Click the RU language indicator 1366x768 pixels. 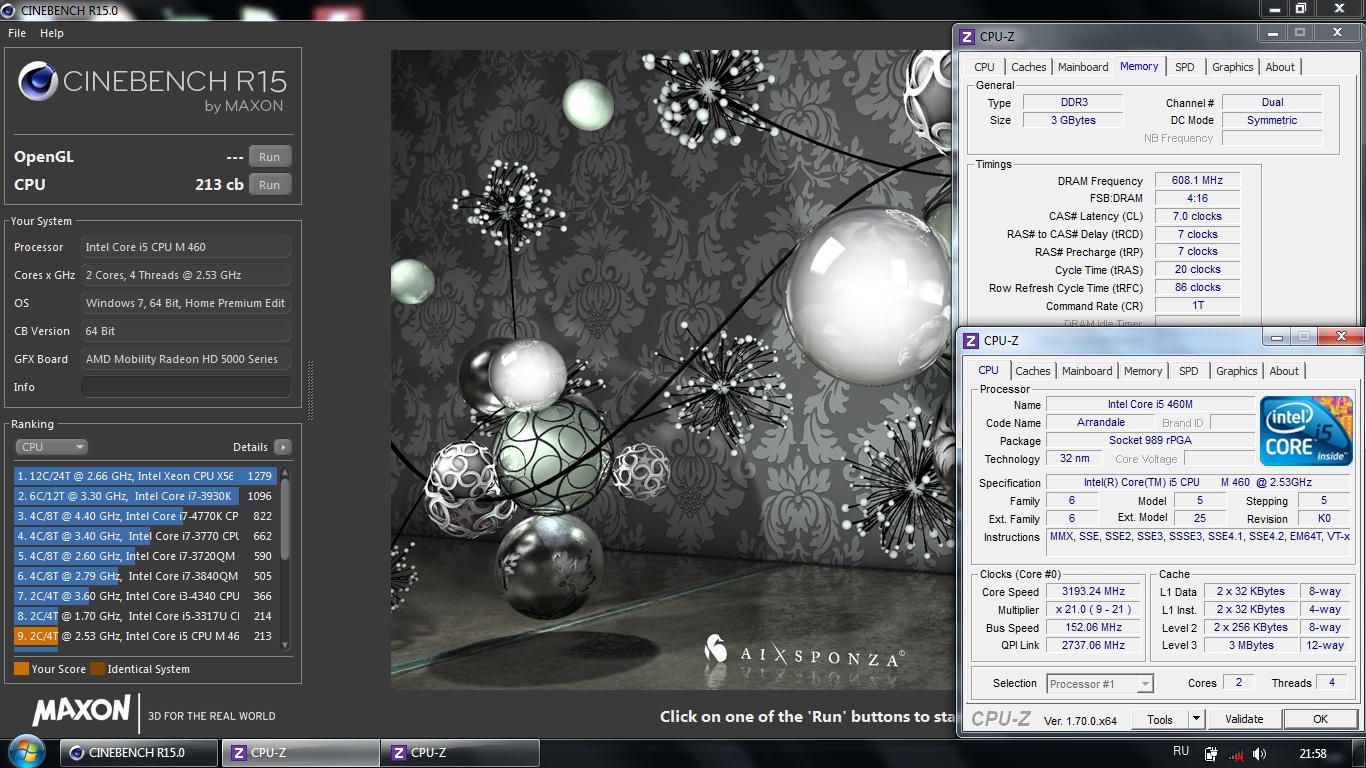coord(1181,752)
